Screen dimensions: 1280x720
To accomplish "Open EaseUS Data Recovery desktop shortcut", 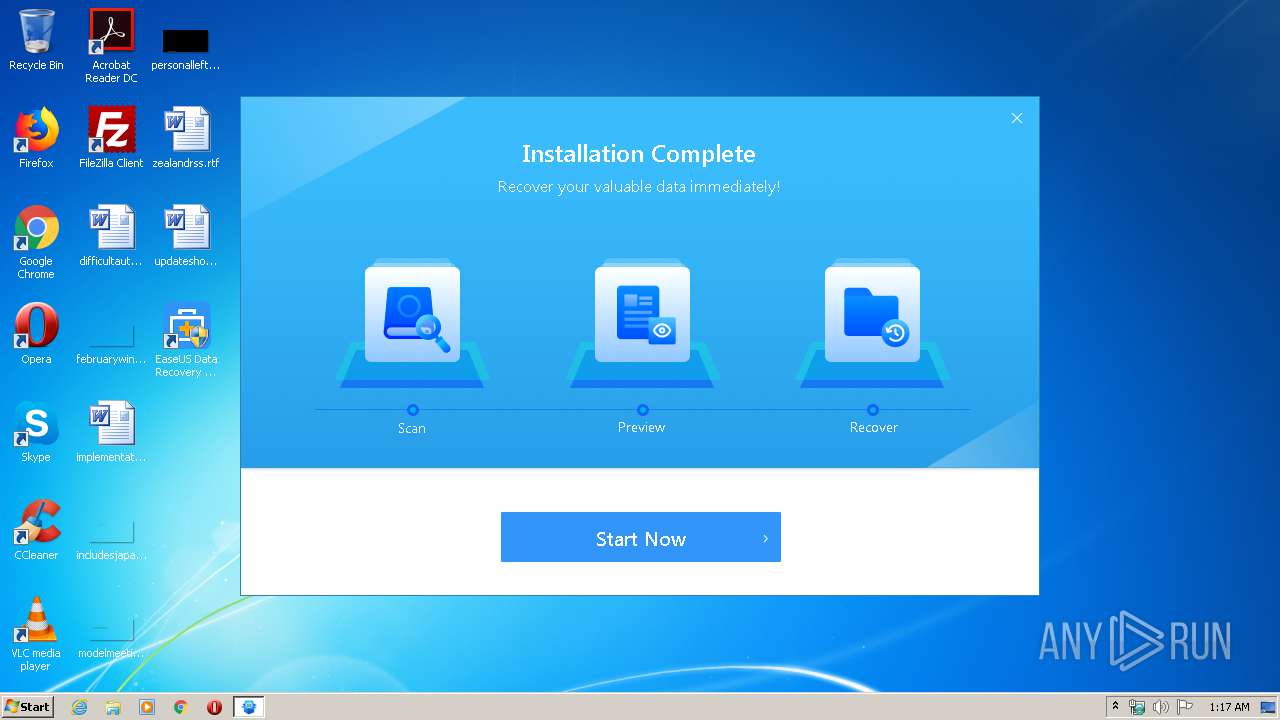I will [x=186, y=340].
